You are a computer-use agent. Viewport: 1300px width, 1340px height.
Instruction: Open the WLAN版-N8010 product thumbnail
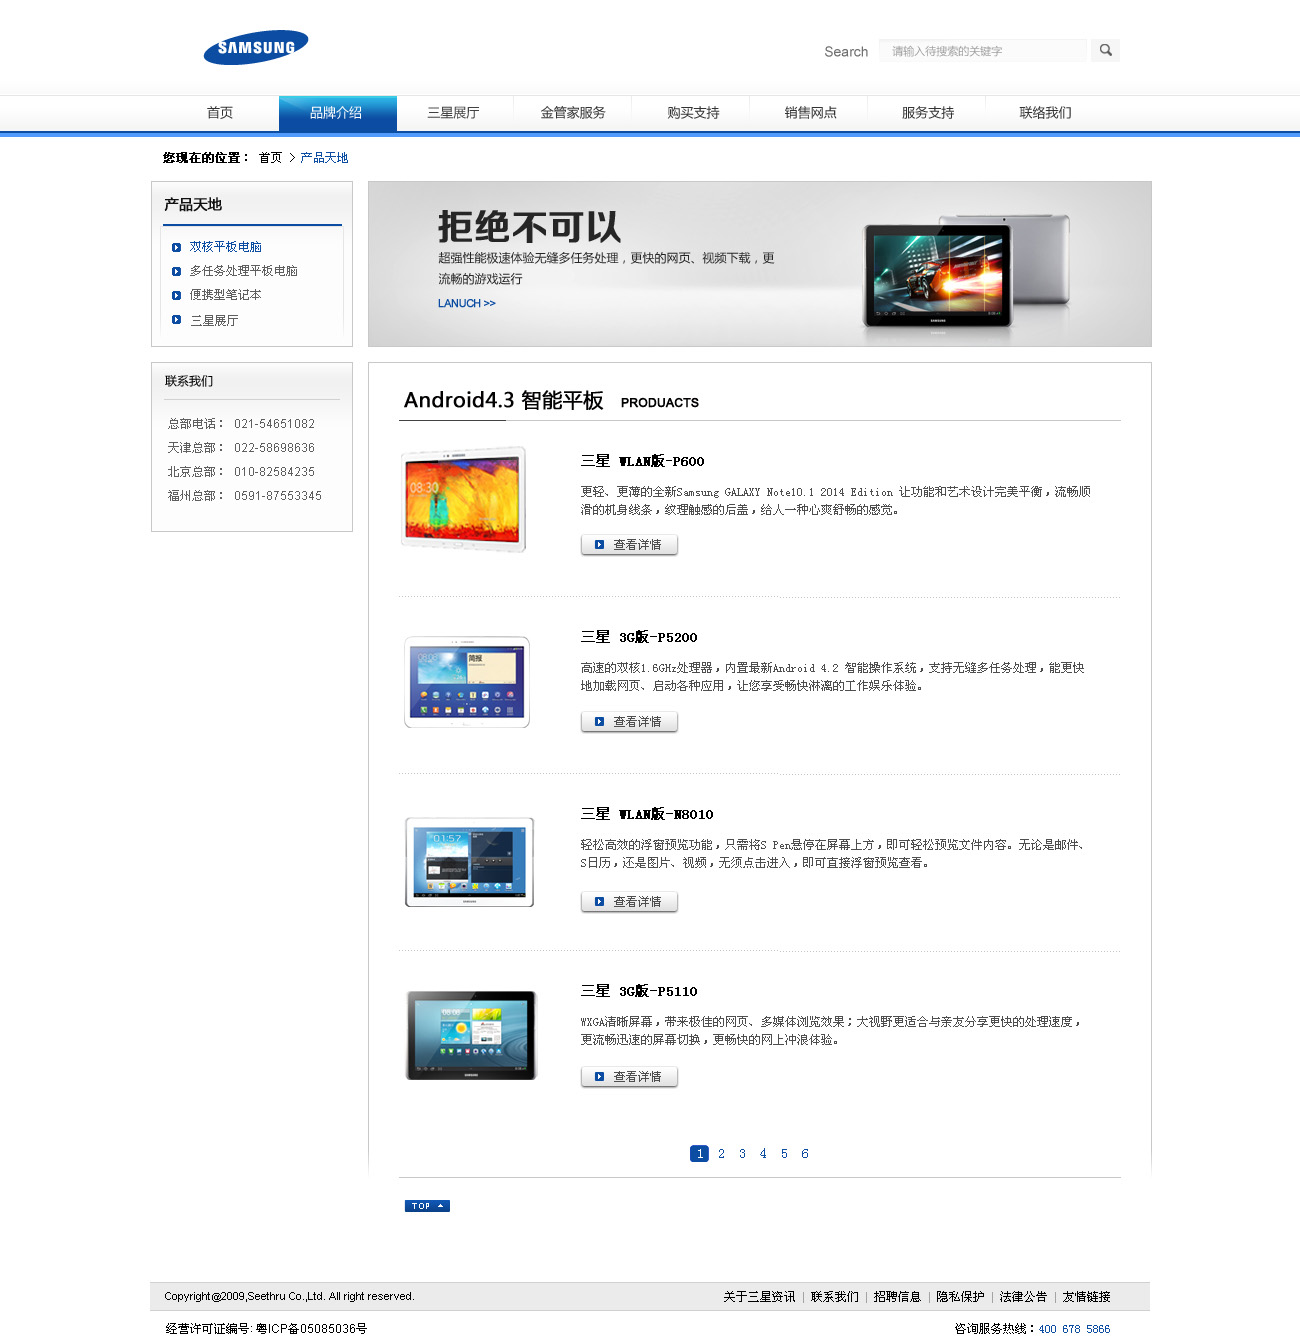pyautogui.click(x=469, y=862)
